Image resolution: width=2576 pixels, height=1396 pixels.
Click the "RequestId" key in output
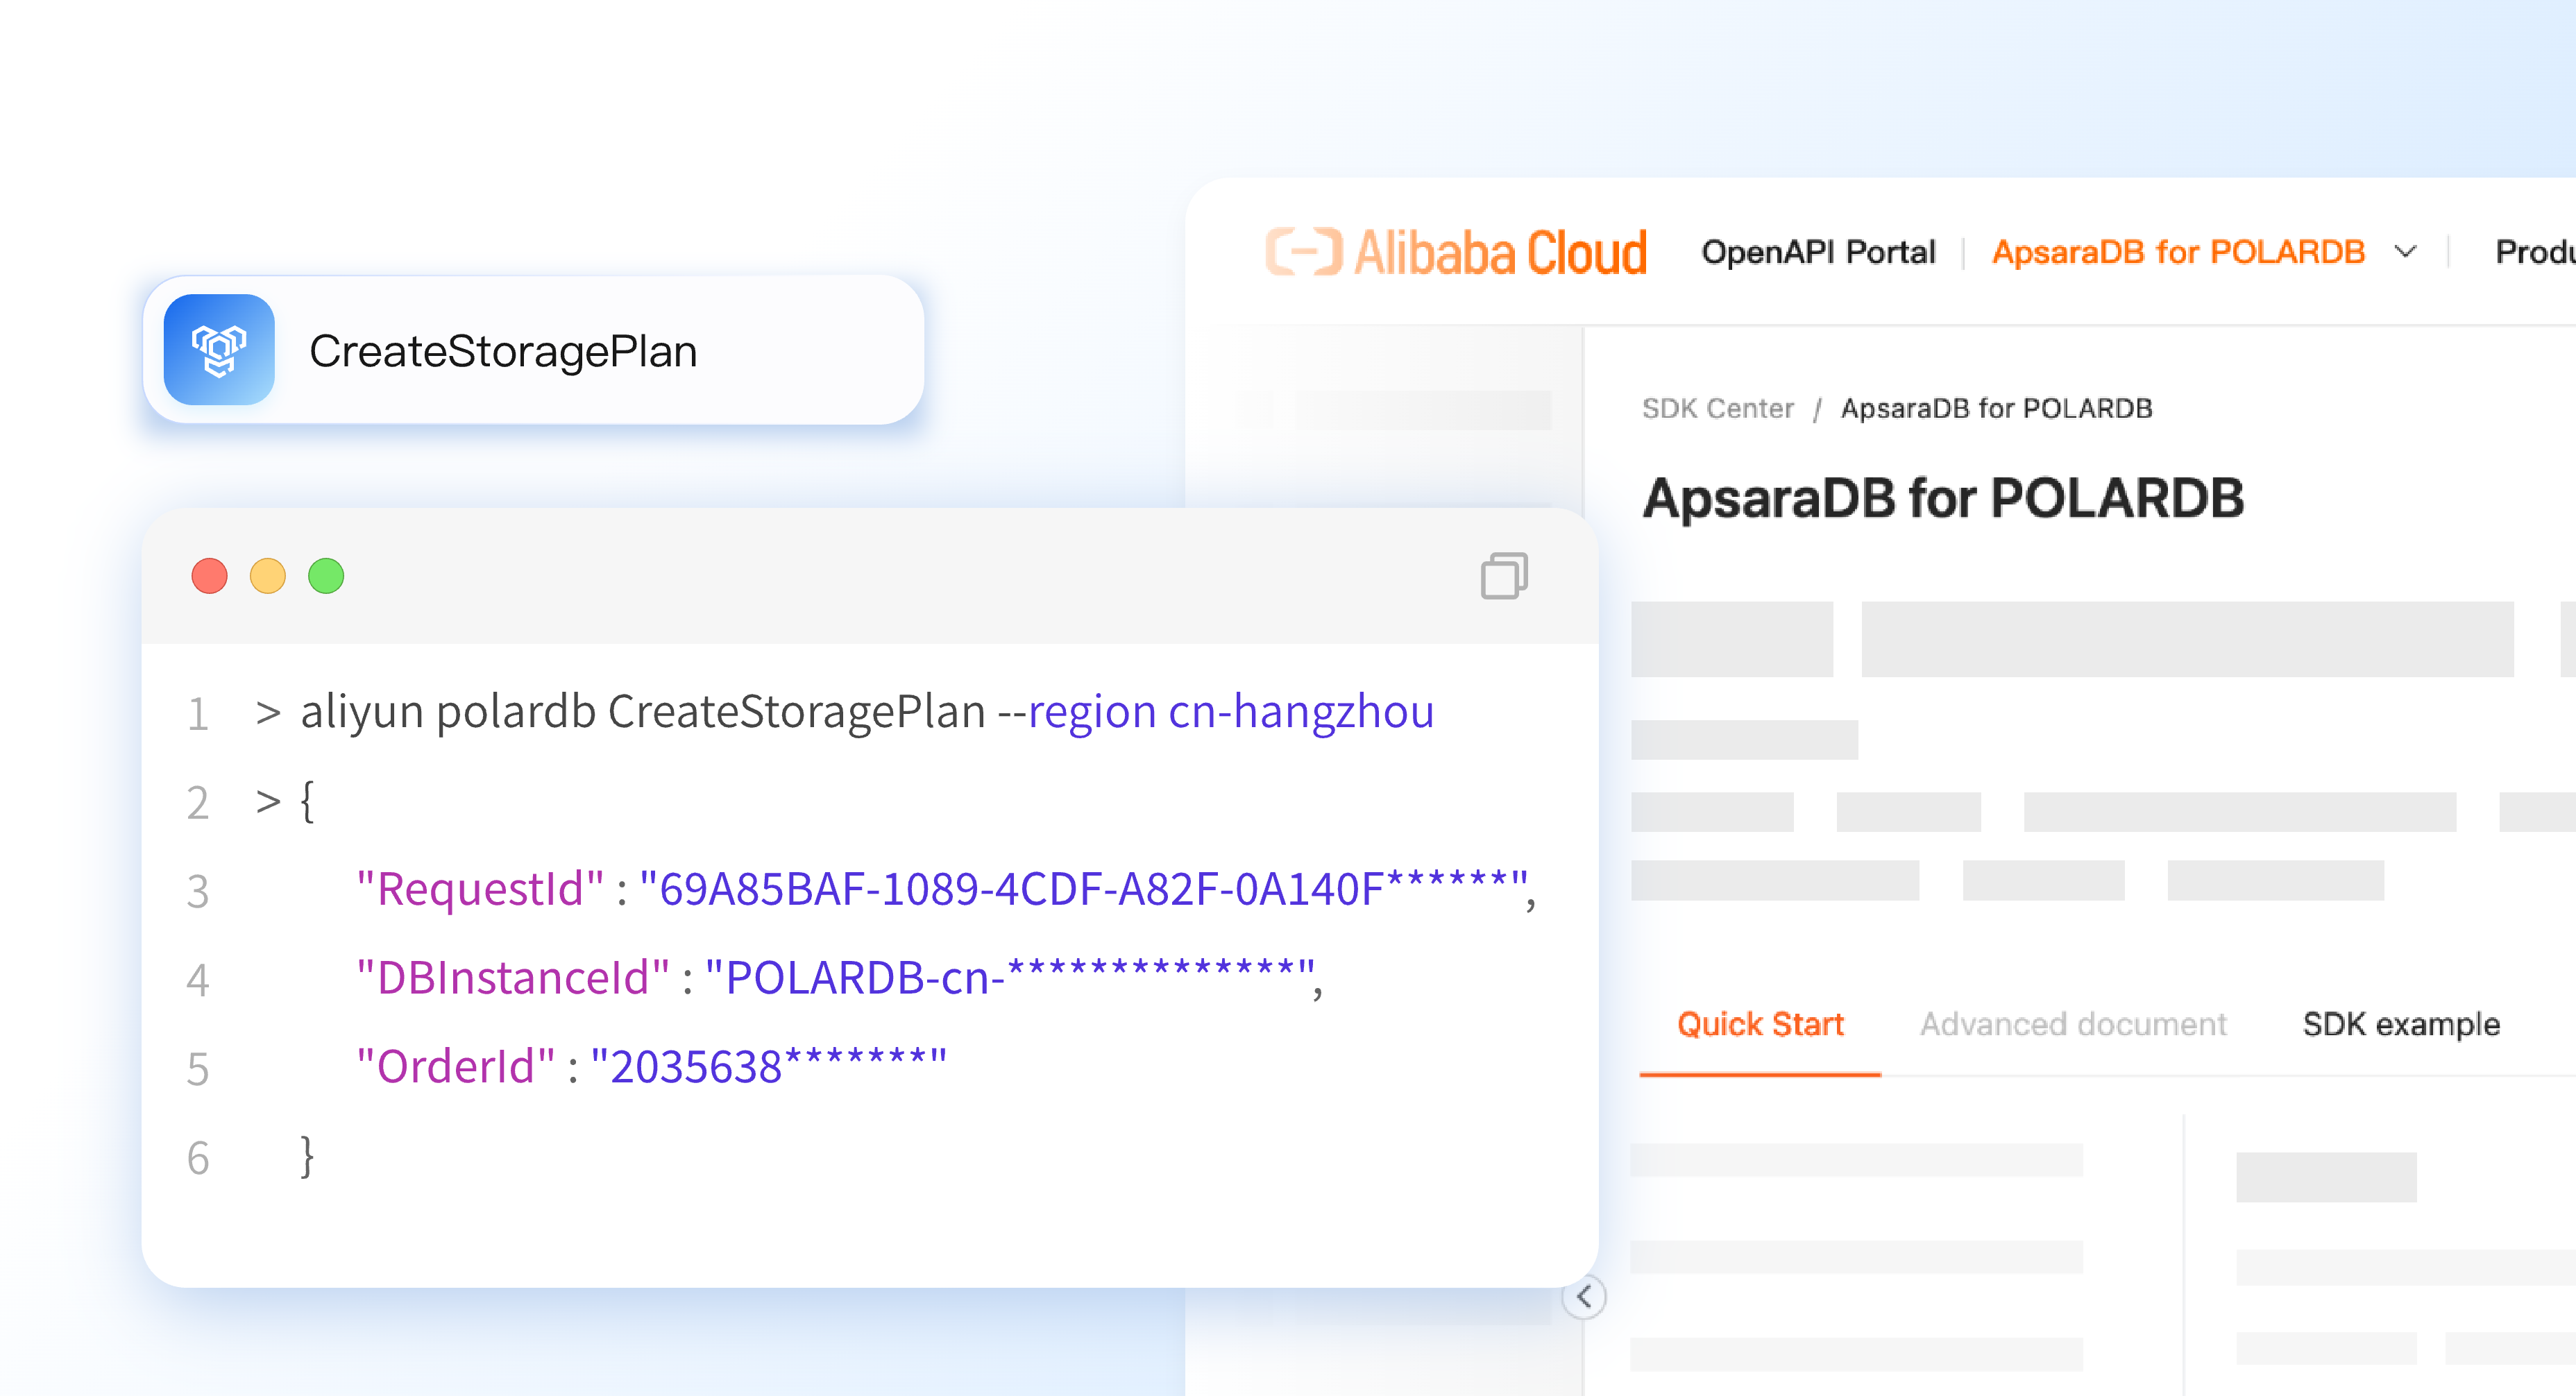pyautogui.click(x=480, y=889)
